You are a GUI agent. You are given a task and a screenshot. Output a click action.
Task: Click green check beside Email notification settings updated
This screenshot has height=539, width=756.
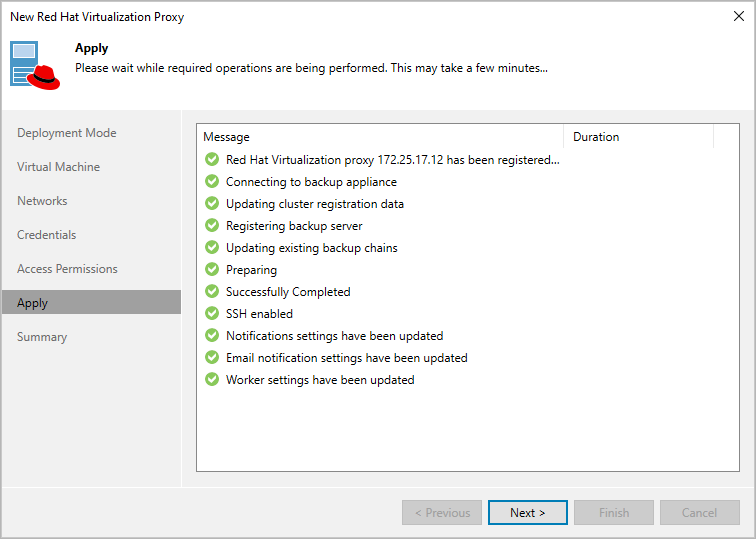[x=212, y=357]
